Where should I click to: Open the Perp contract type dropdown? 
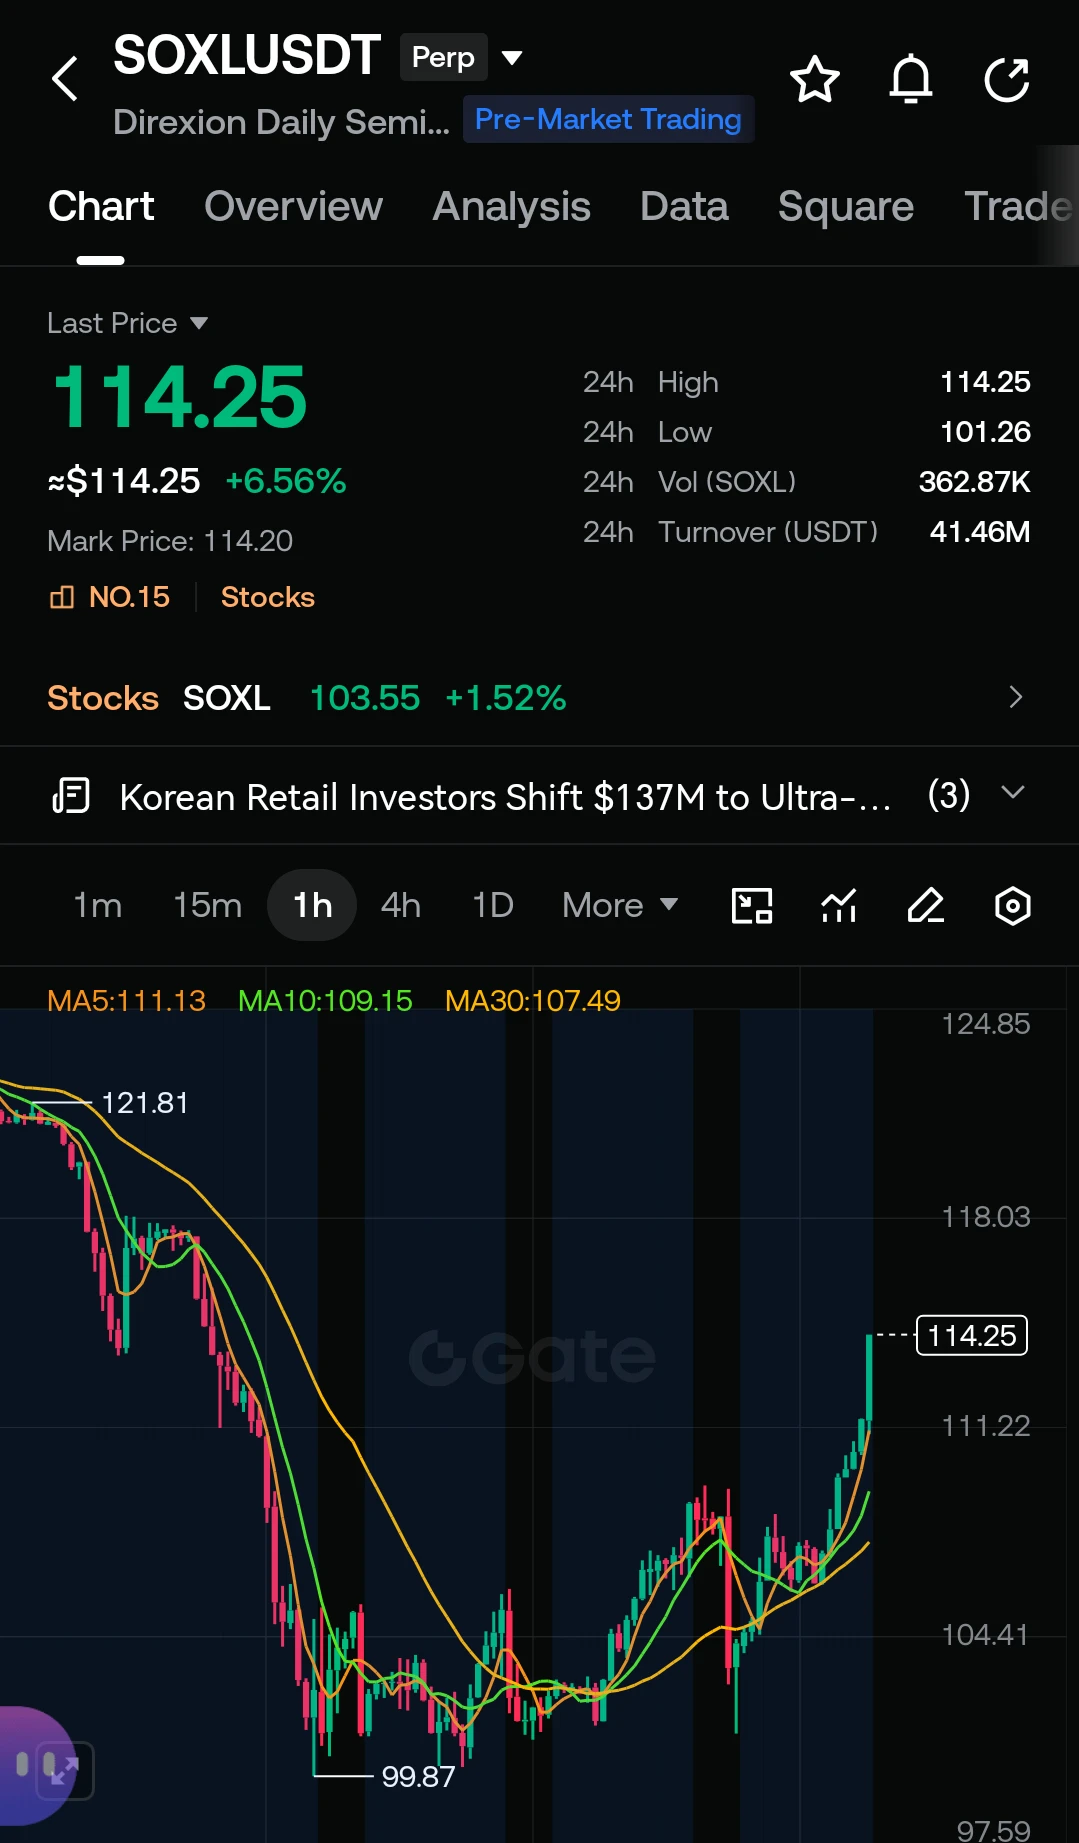click(x=462, y=58)
